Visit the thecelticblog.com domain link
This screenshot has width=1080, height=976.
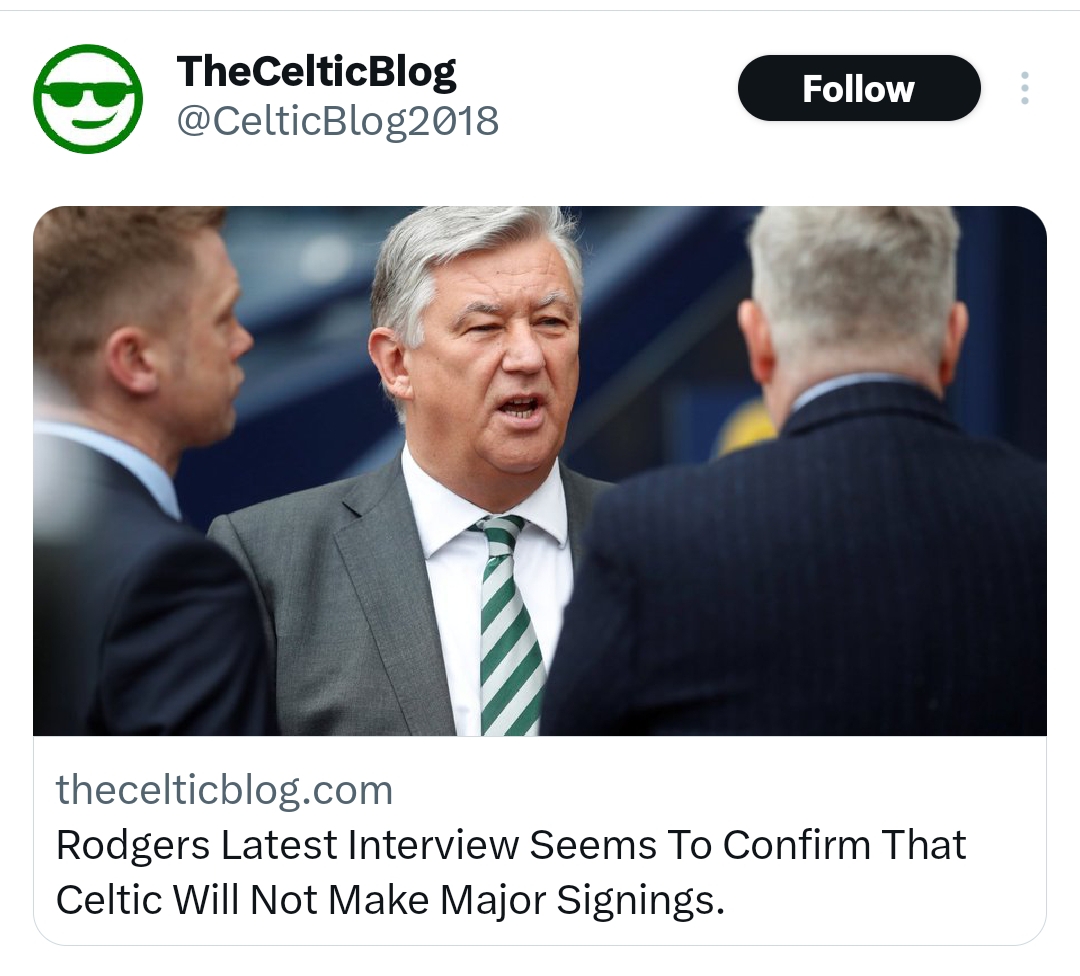coord(225,790)
